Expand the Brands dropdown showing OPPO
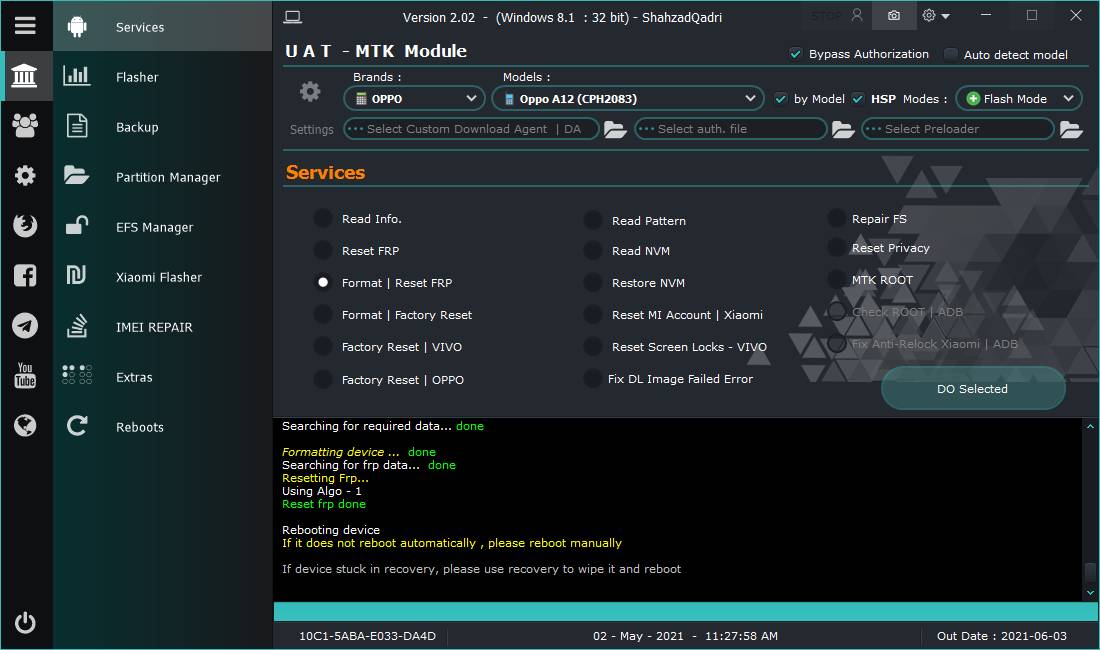Image resolution: width=1100 pixels, height=650 pixels. [x=414, y=99]
